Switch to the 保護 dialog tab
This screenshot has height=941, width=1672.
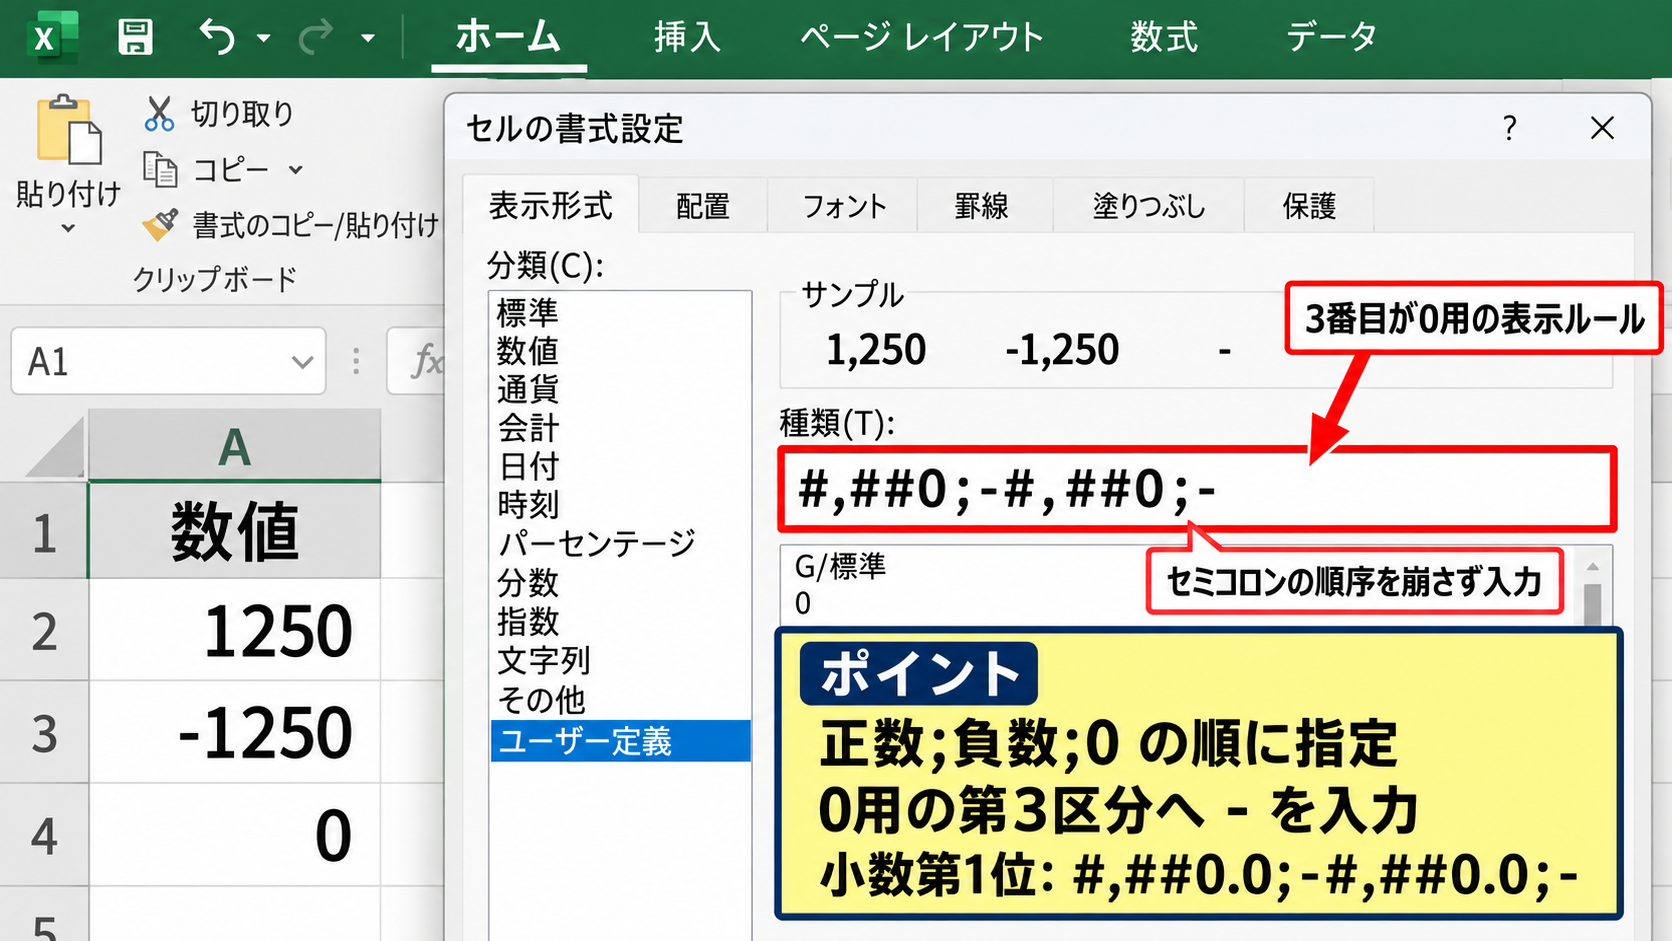coord(1309,206)
